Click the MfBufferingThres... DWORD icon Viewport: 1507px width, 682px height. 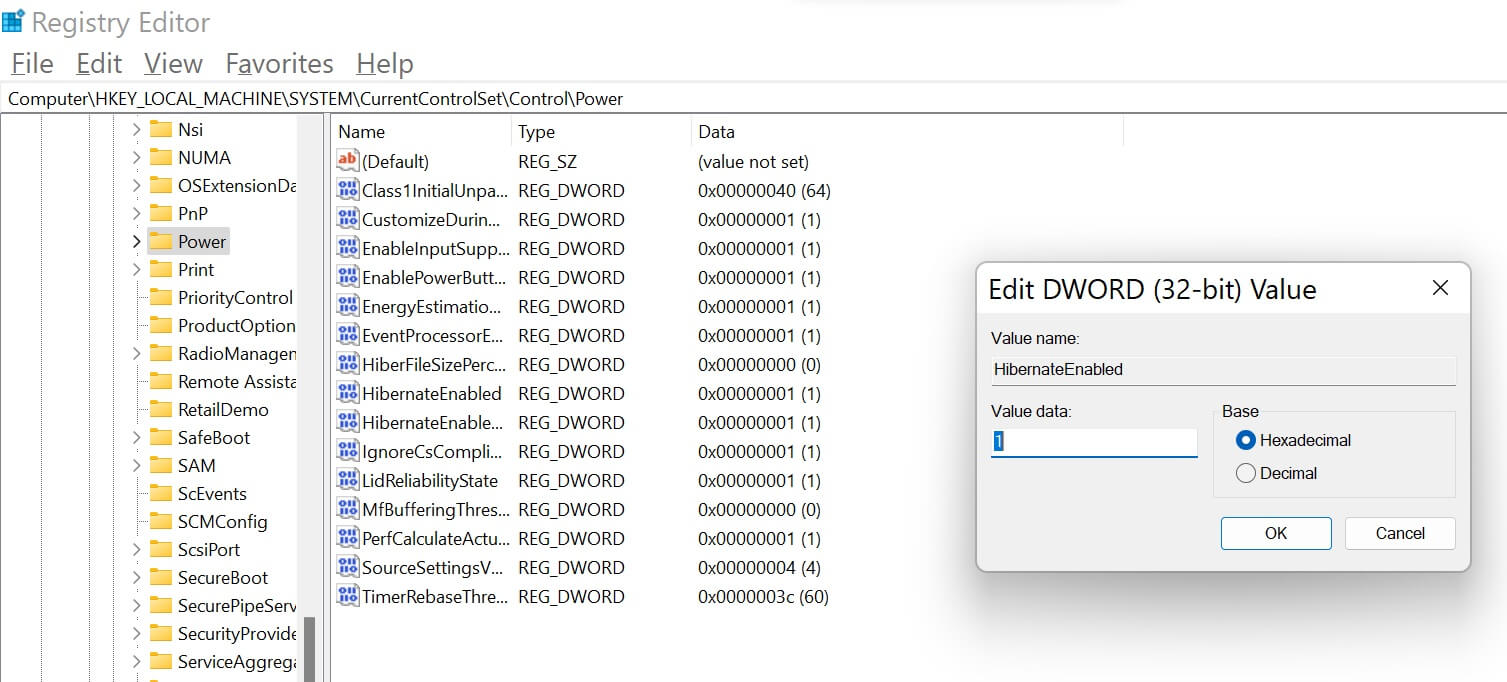pos(347,509)
